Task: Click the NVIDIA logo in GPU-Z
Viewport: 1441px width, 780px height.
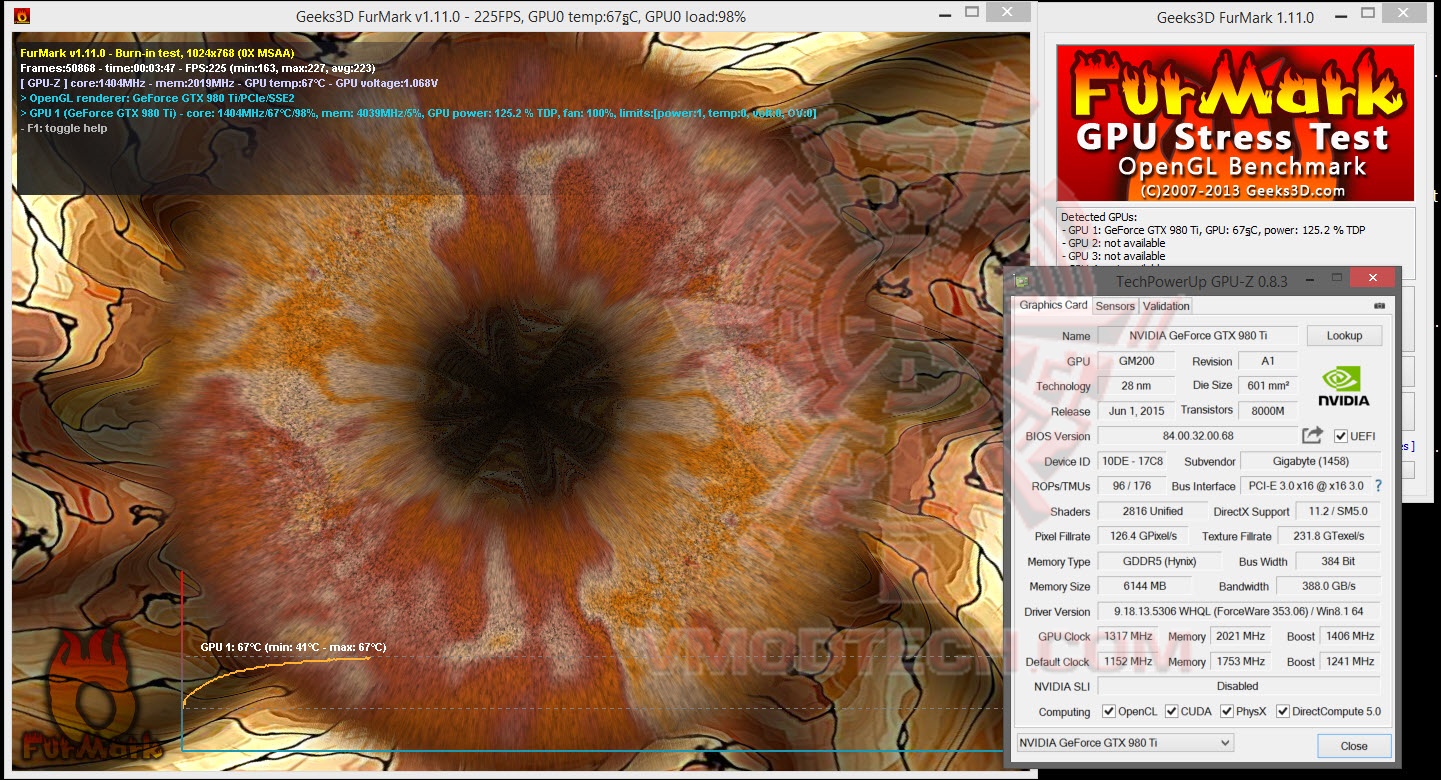Action: pyautogui.click(x=1343, y=385)
